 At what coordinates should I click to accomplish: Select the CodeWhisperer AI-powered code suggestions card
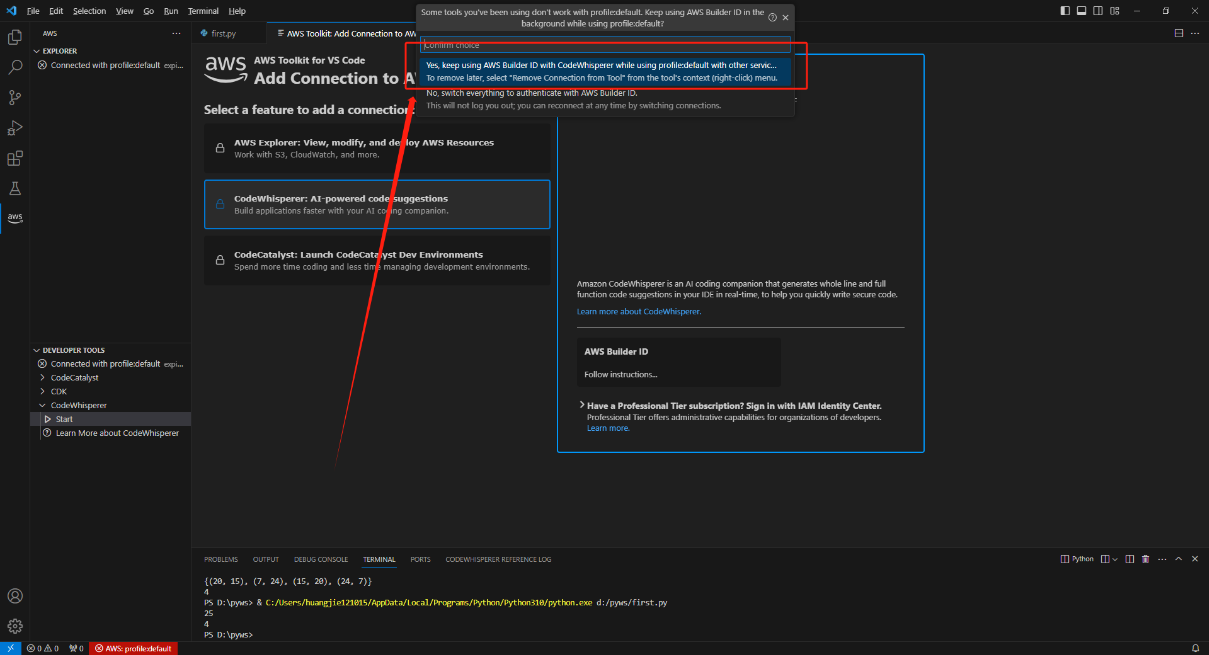point(377,204)
